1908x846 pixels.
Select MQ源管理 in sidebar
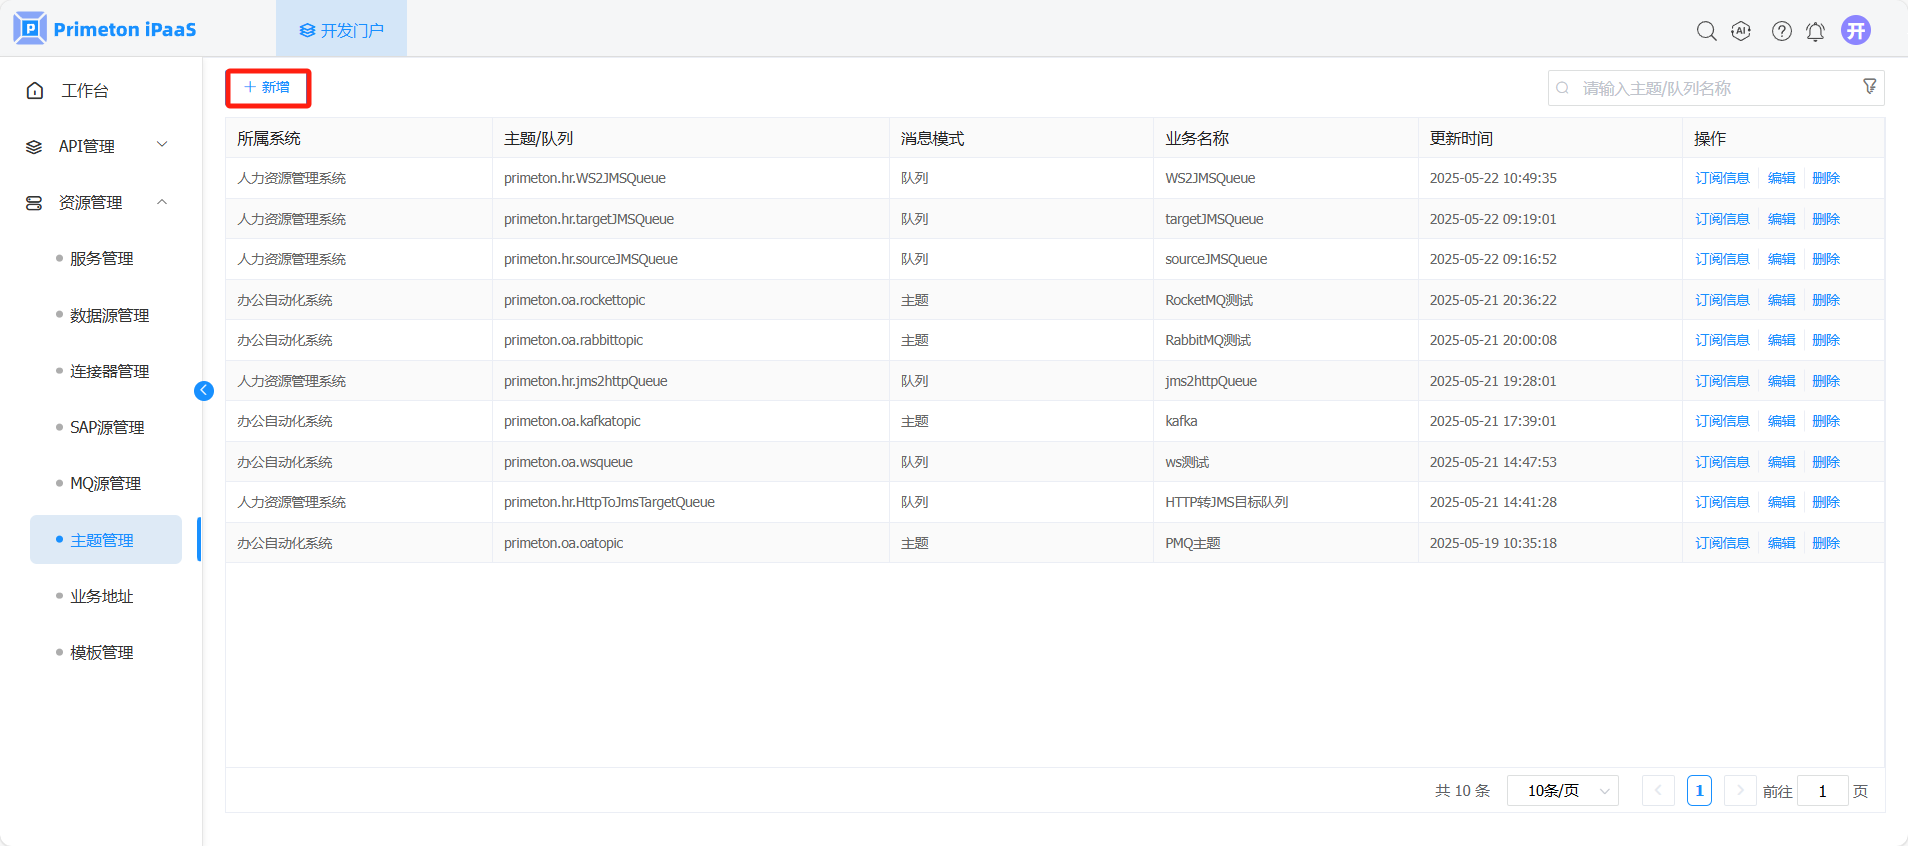(105, 483)
